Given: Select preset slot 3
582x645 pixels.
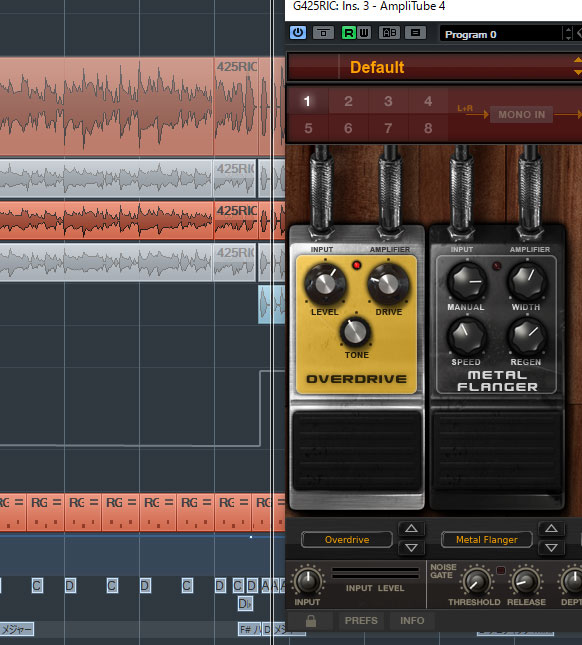Looking at the screenshot, I should pyautogui.click(x=388, y=101).
